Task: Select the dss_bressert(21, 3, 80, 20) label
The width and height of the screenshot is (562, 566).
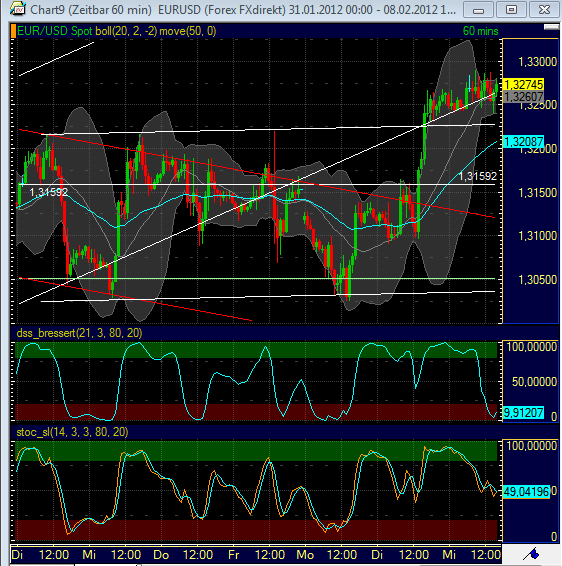Action: [x=79, y=332]
